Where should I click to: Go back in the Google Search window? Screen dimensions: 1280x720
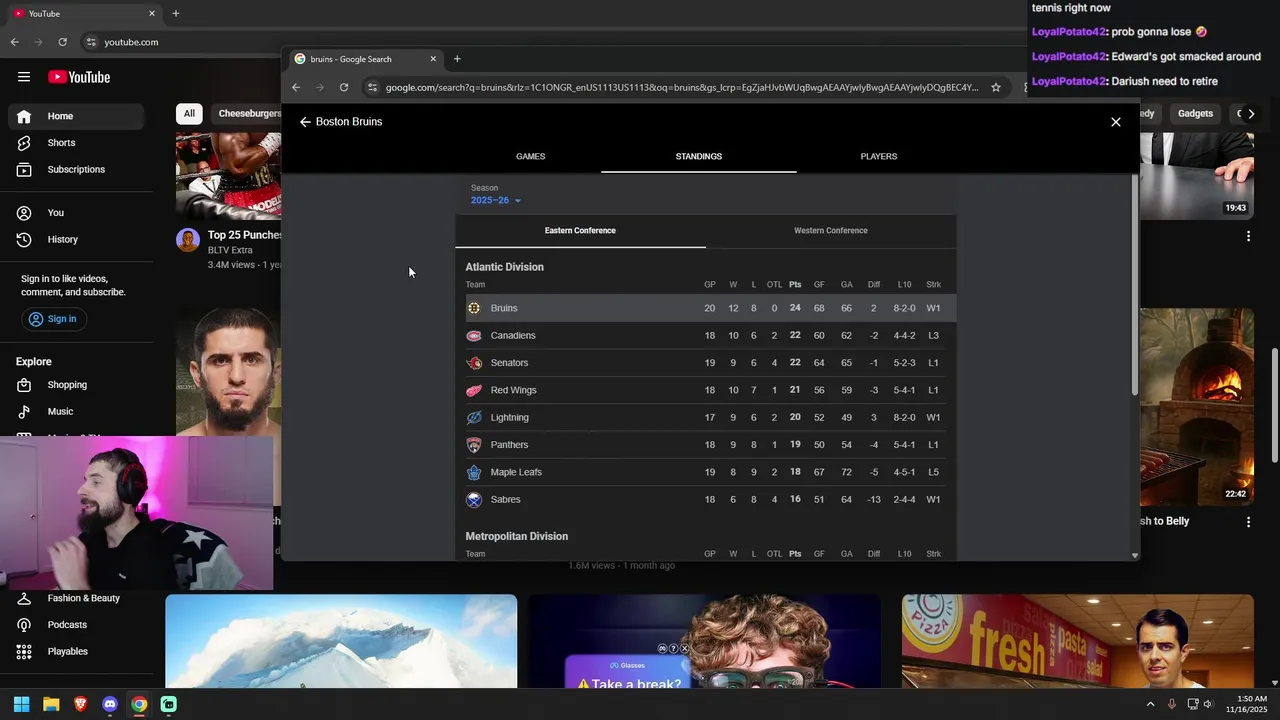[296, 87]
